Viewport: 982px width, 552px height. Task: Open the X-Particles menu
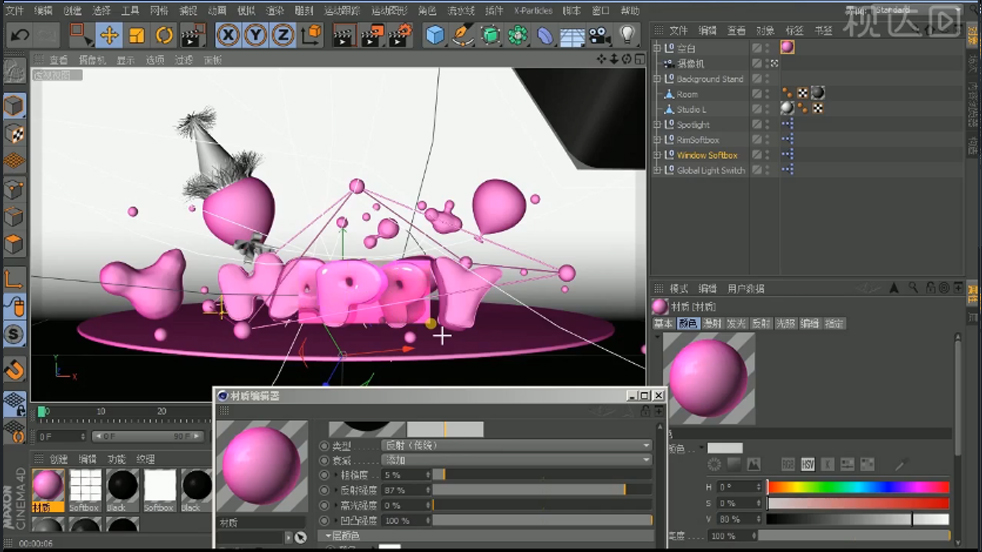(x=533, y=11)
